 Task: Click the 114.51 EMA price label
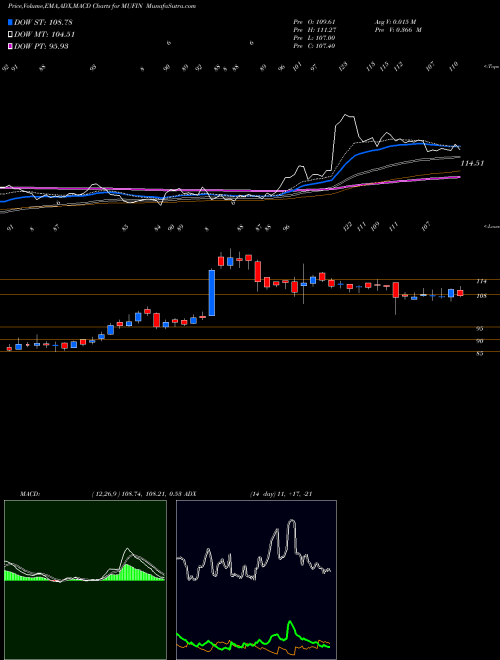[472, 163]
